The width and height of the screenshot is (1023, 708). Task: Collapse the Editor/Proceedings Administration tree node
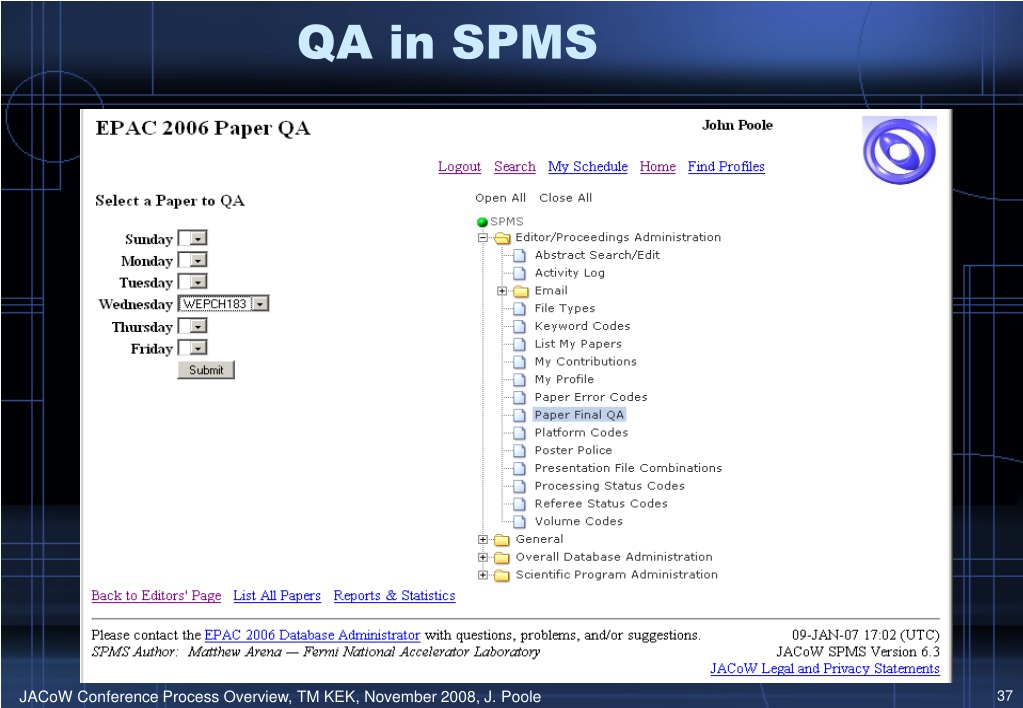[x=483, y=238]
